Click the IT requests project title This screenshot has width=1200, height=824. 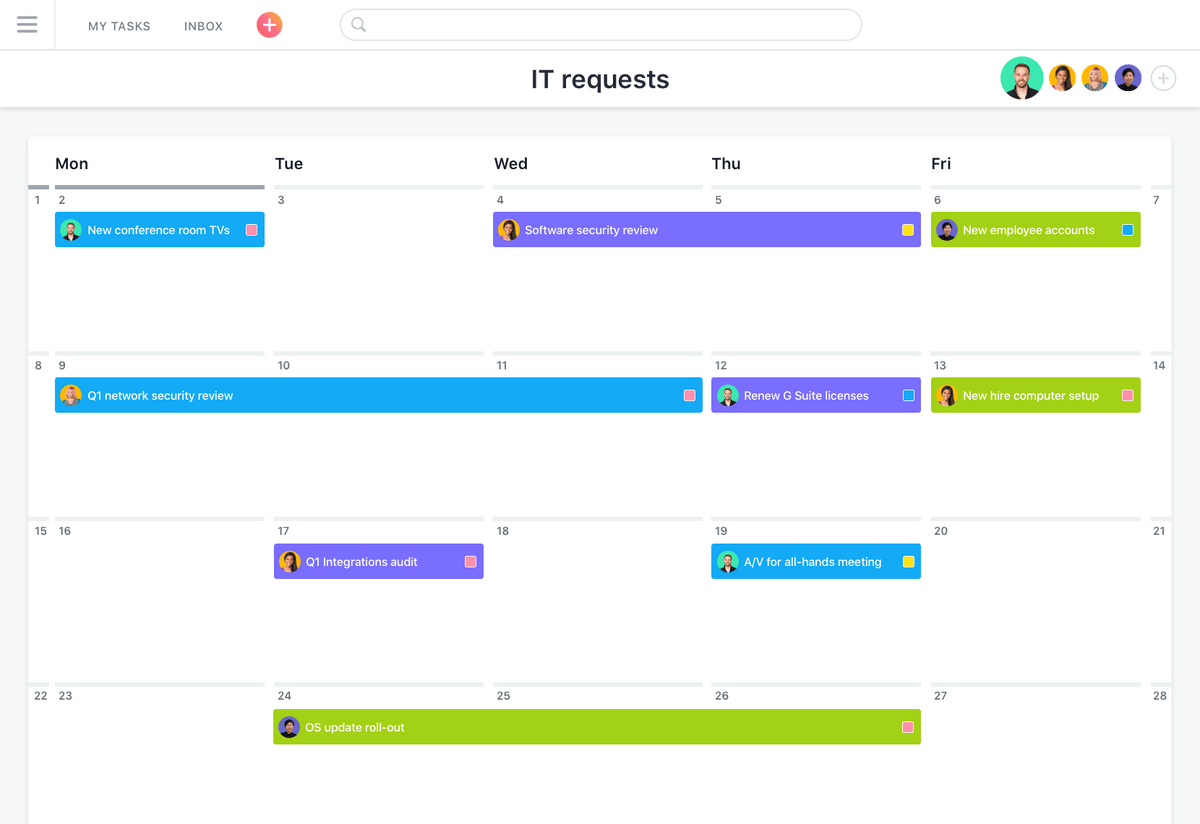[600, 79]
